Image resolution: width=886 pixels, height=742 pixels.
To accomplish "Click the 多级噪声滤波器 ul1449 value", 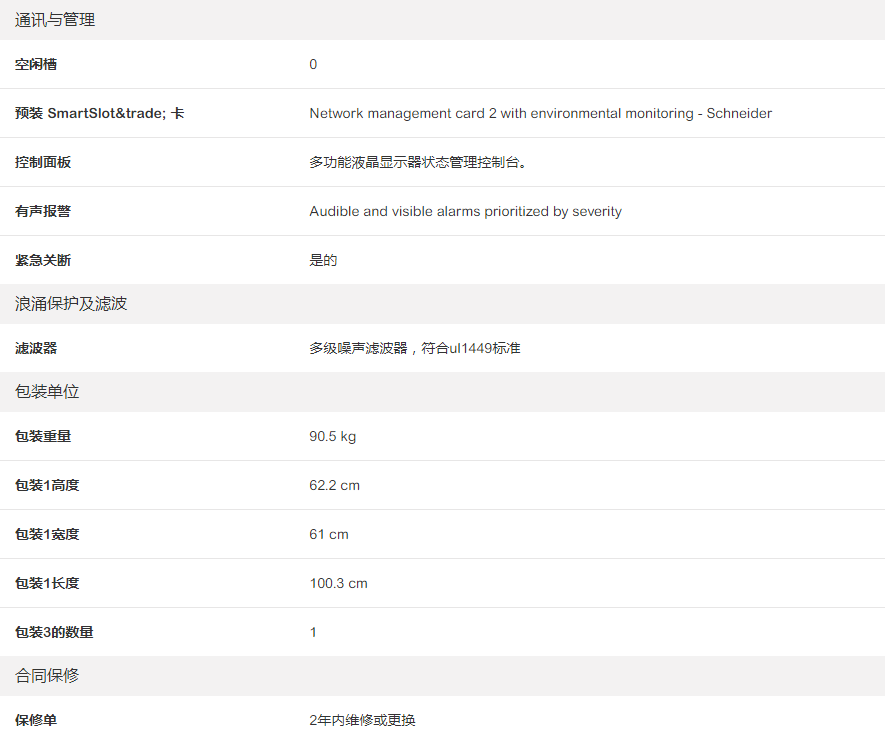I will tap(415, 349).
